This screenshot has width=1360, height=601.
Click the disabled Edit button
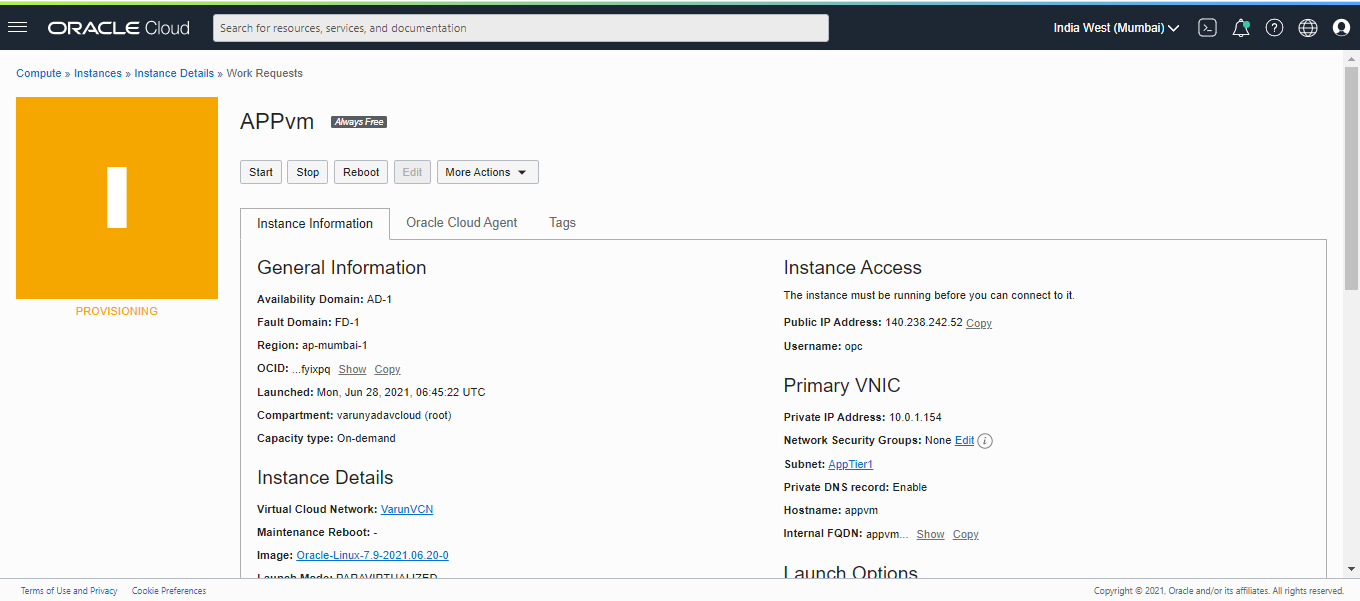412,172
